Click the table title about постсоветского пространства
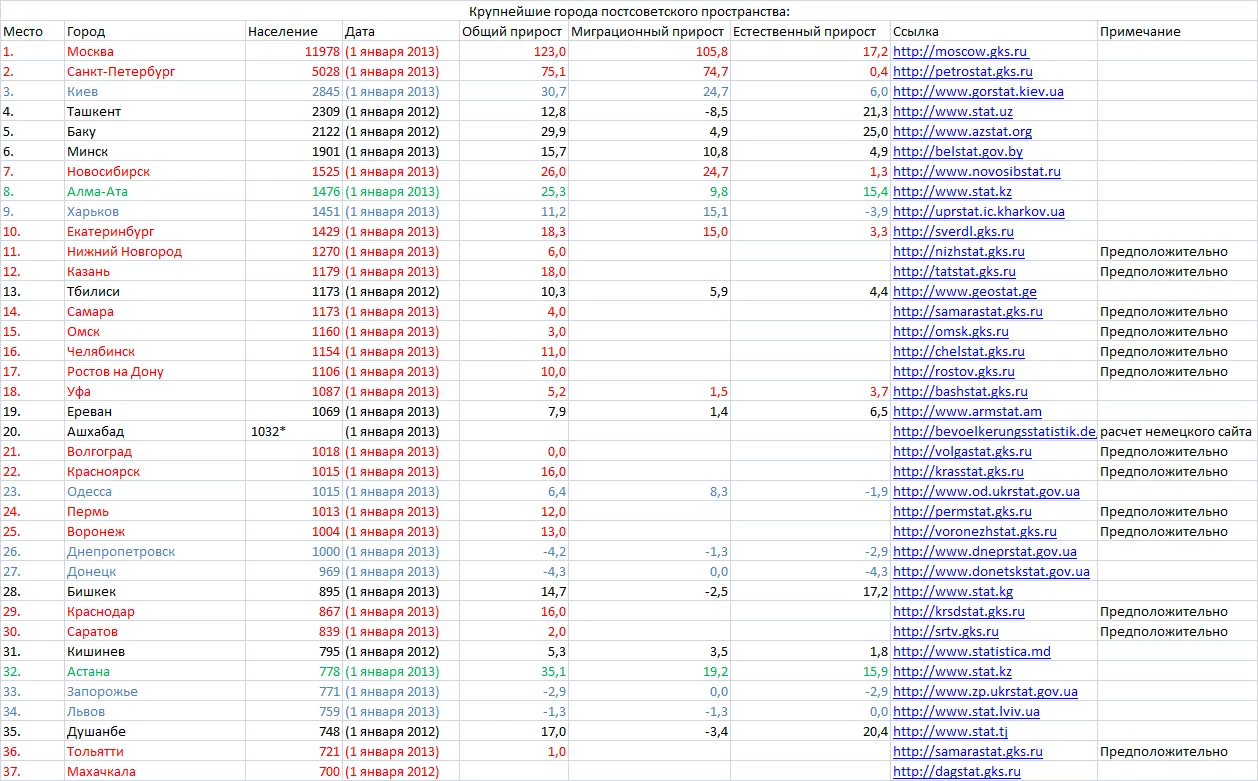 click(x=629, y=11)
